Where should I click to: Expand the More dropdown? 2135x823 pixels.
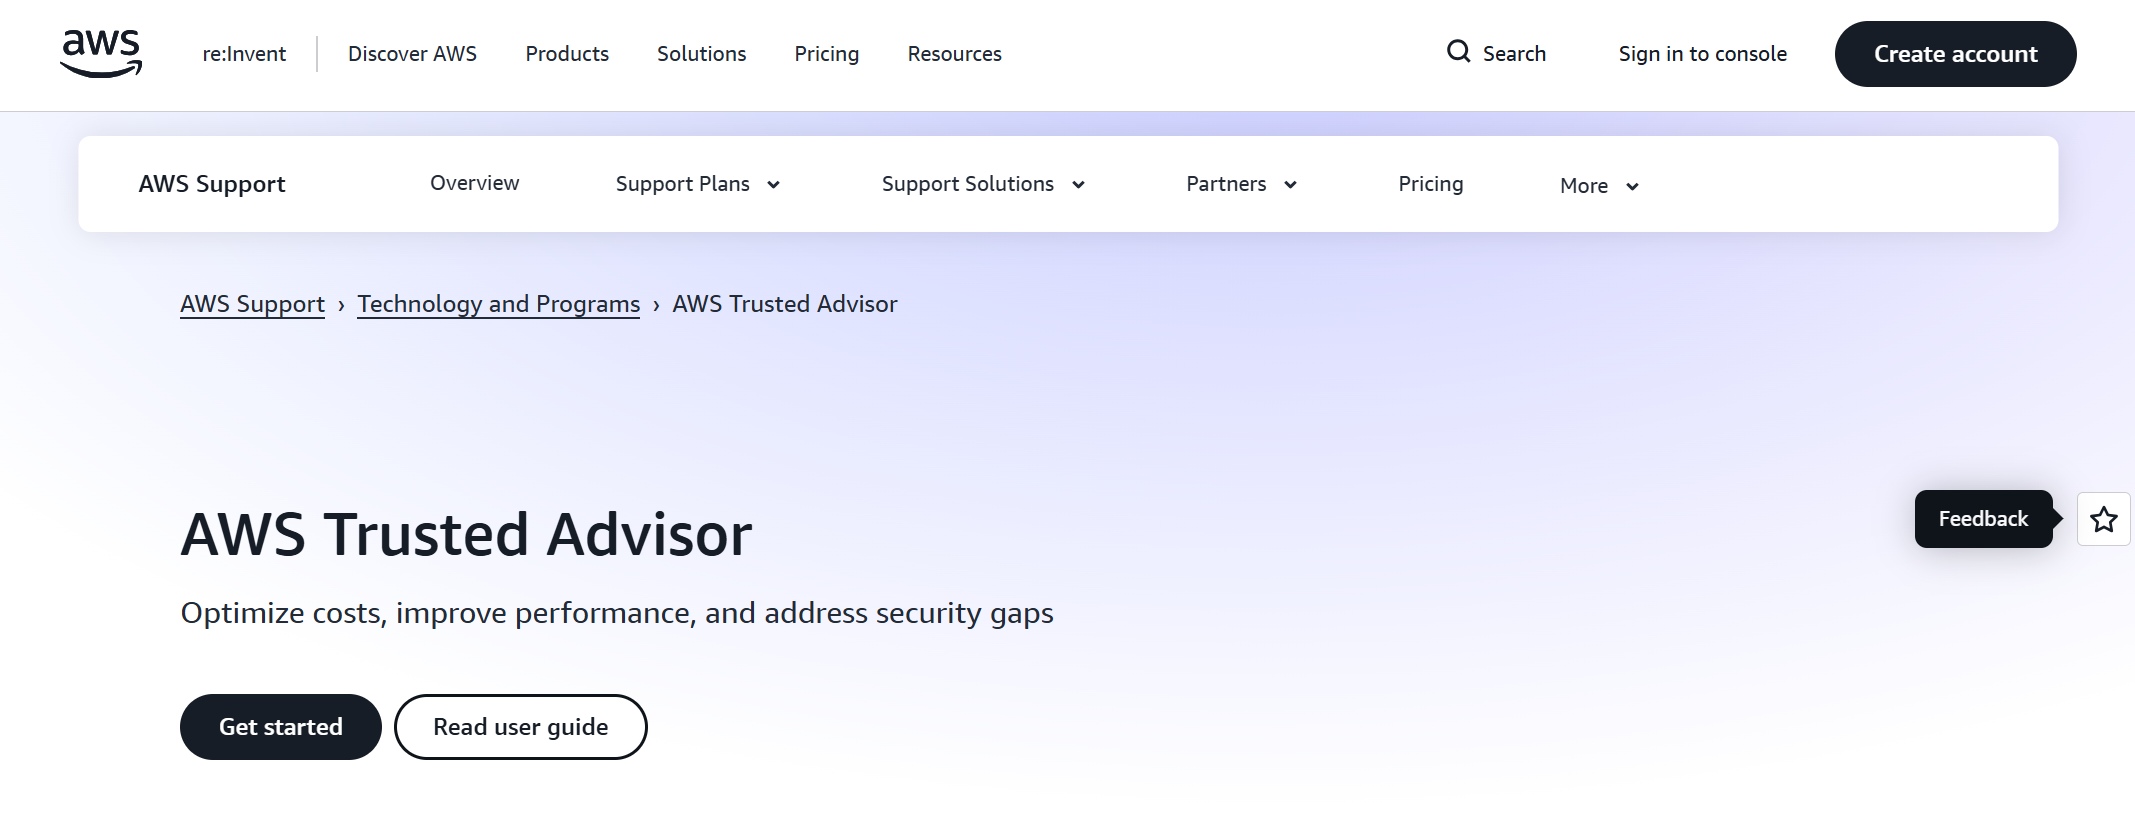tap(1599, 186)
